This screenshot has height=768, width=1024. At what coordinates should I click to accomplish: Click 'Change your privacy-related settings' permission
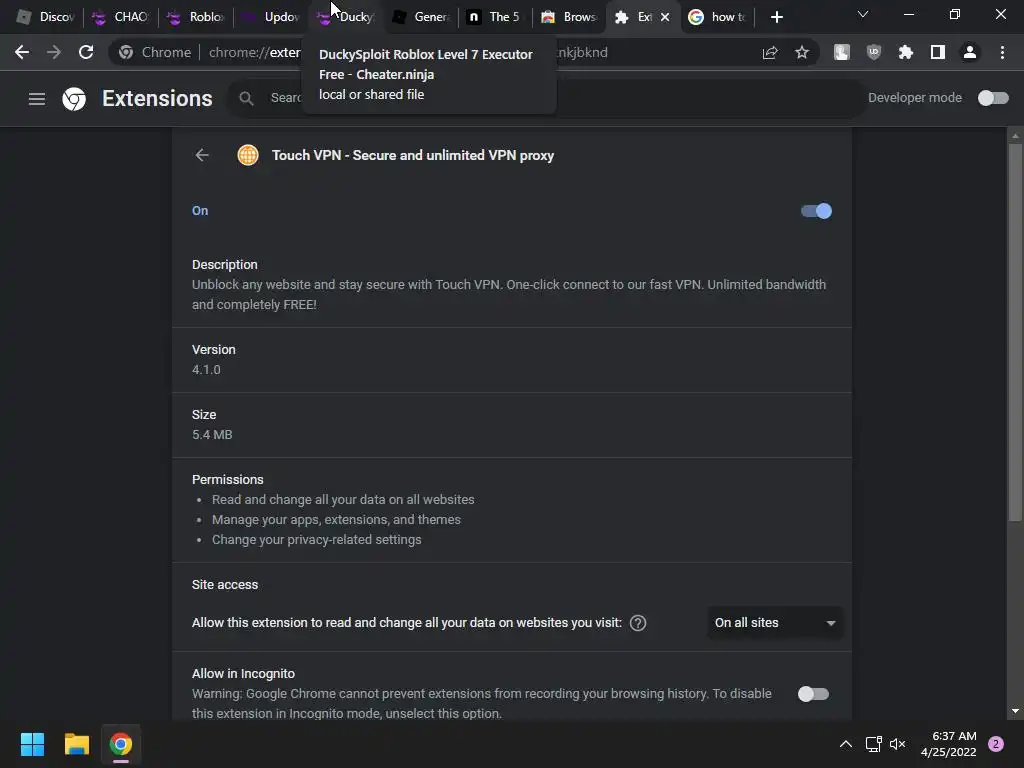pyautogui.click(x=317, y=540)
